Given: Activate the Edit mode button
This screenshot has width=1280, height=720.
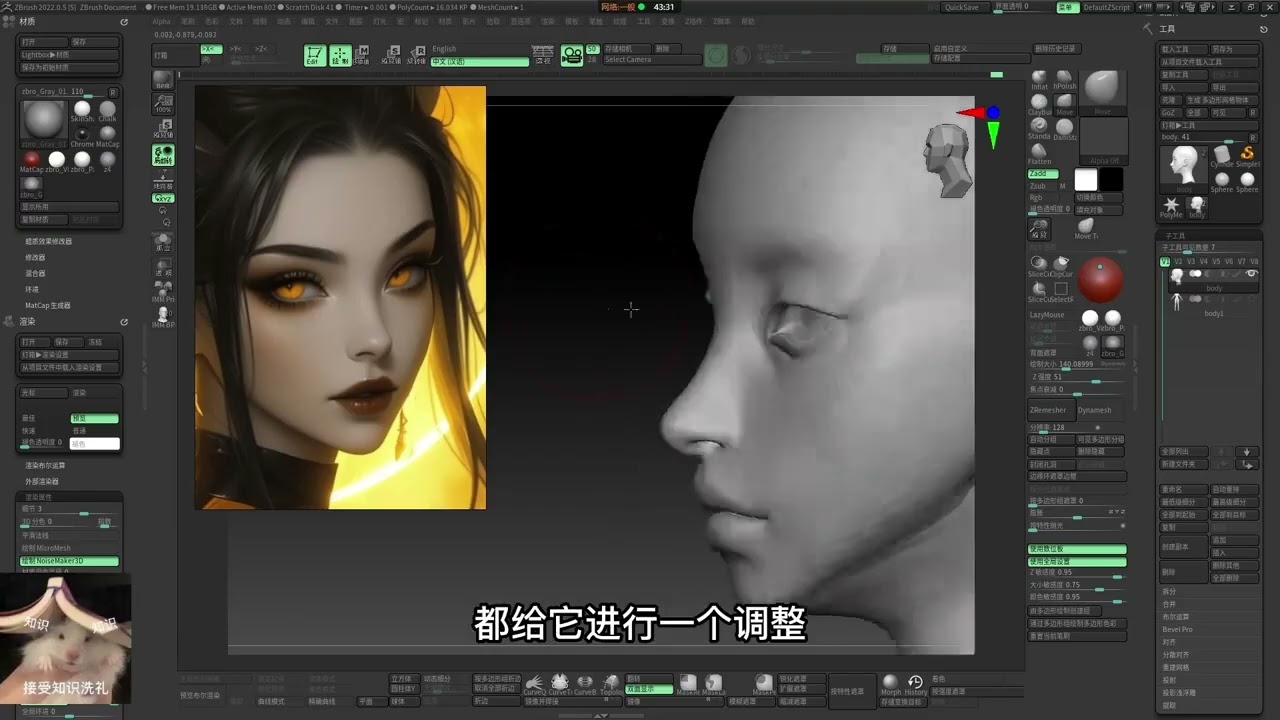Looking at the screenshot, I should coord(314,56).
